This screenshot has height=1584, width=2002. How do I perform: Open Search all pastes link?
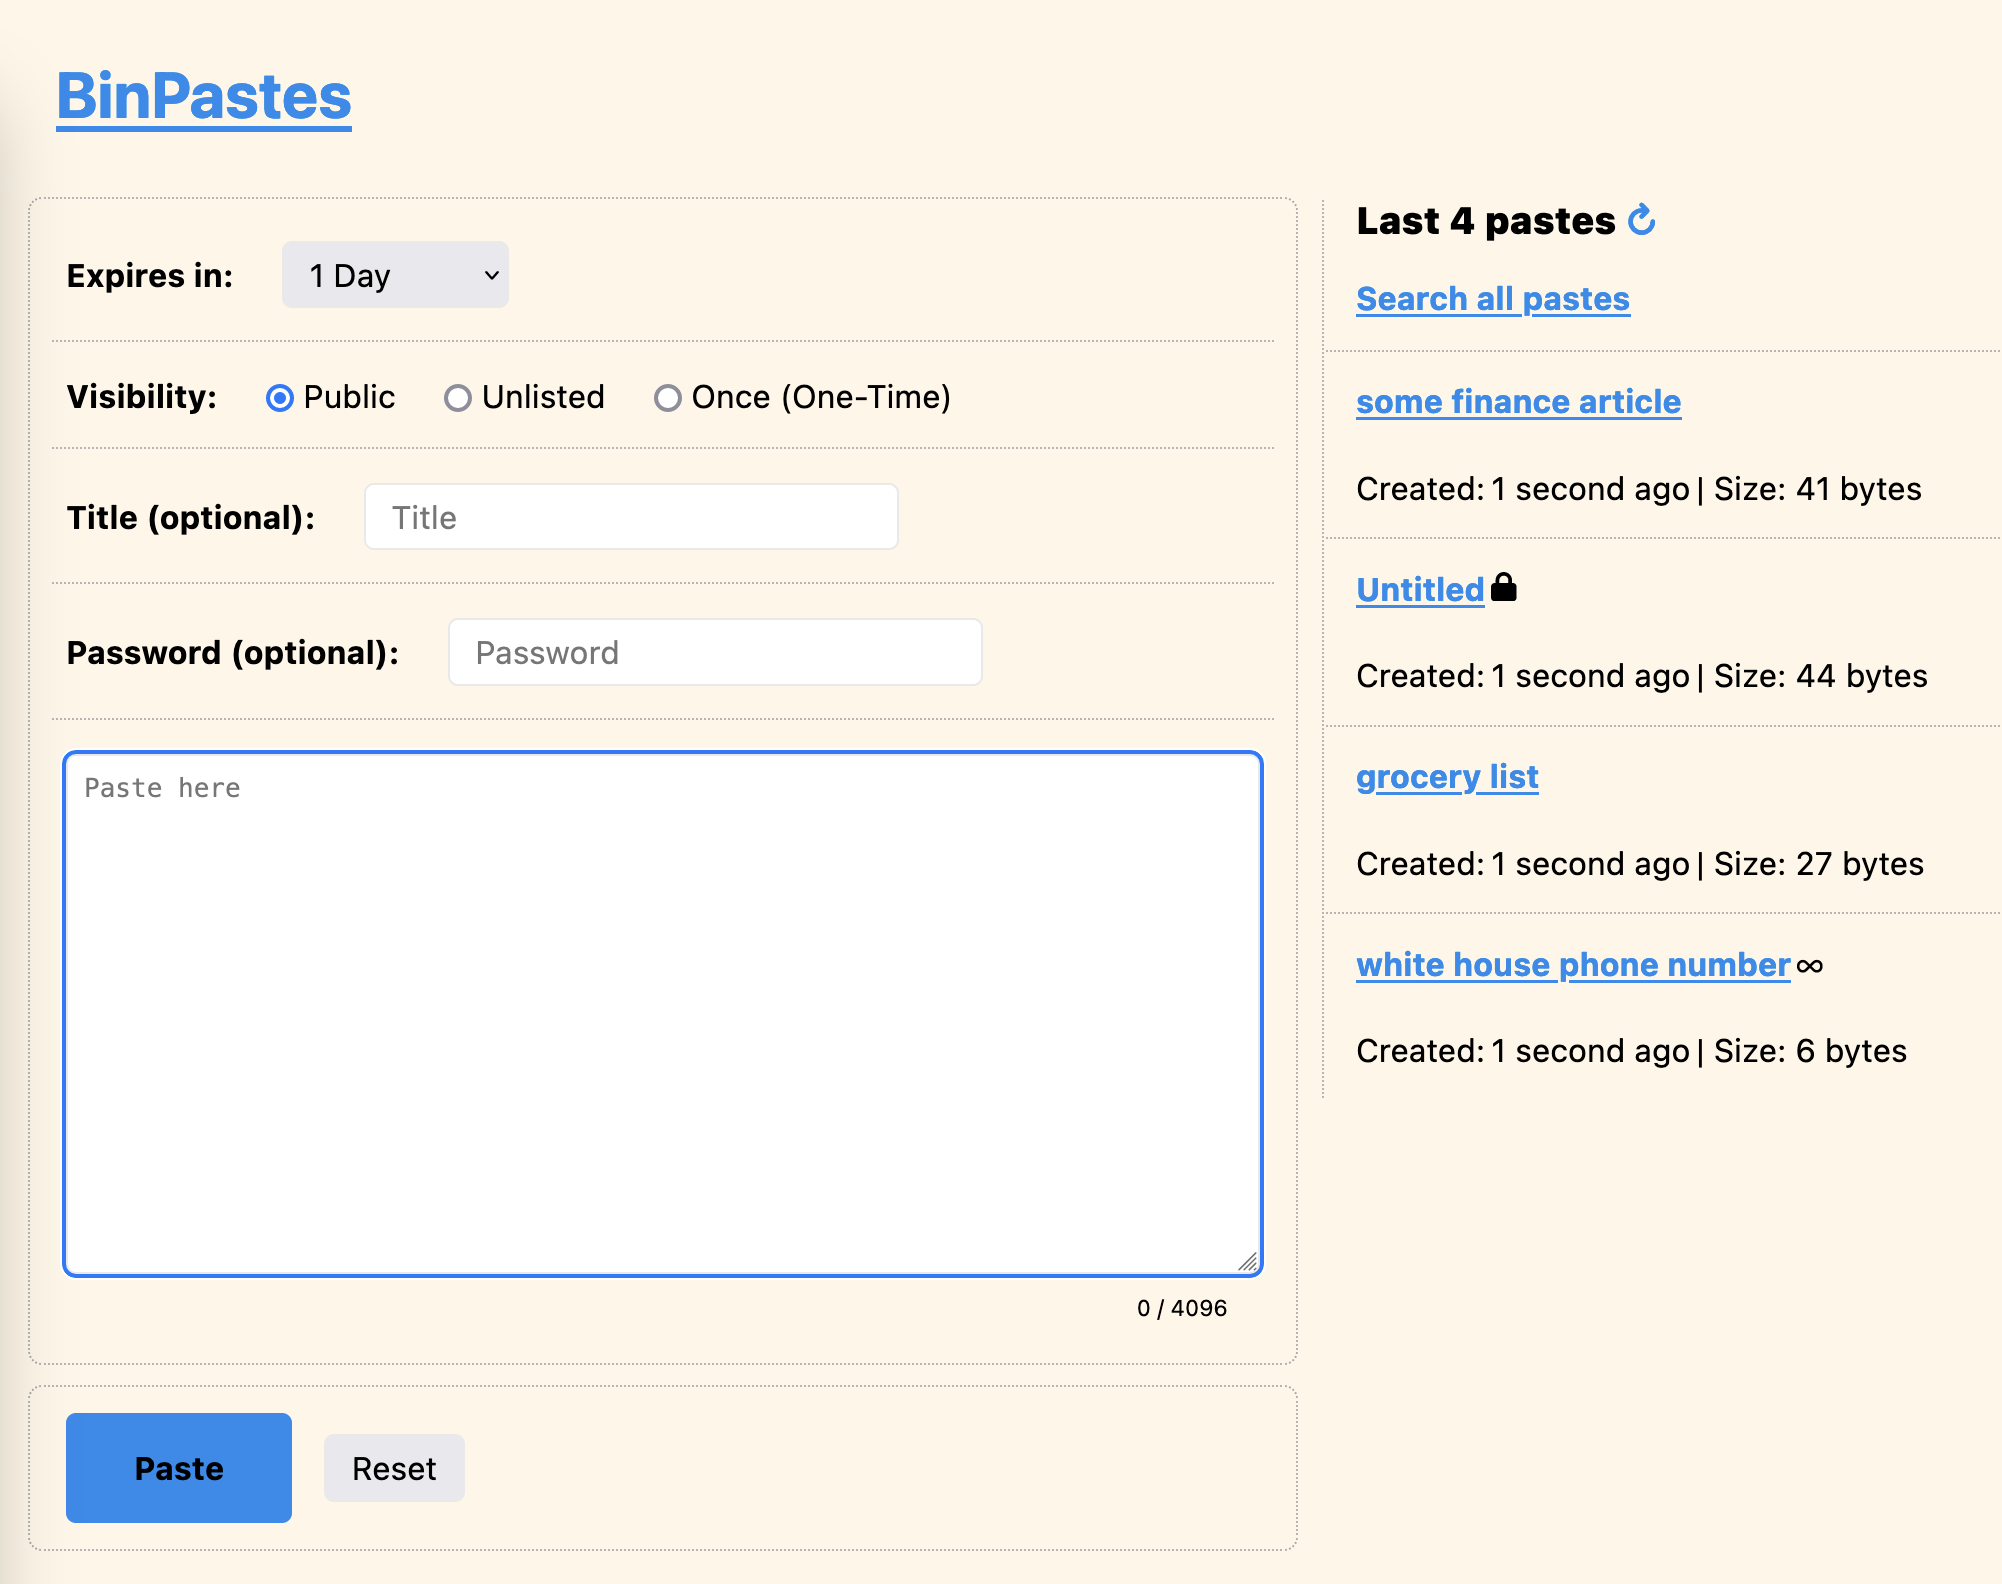pyautogui.click(x=1493, y=299)
